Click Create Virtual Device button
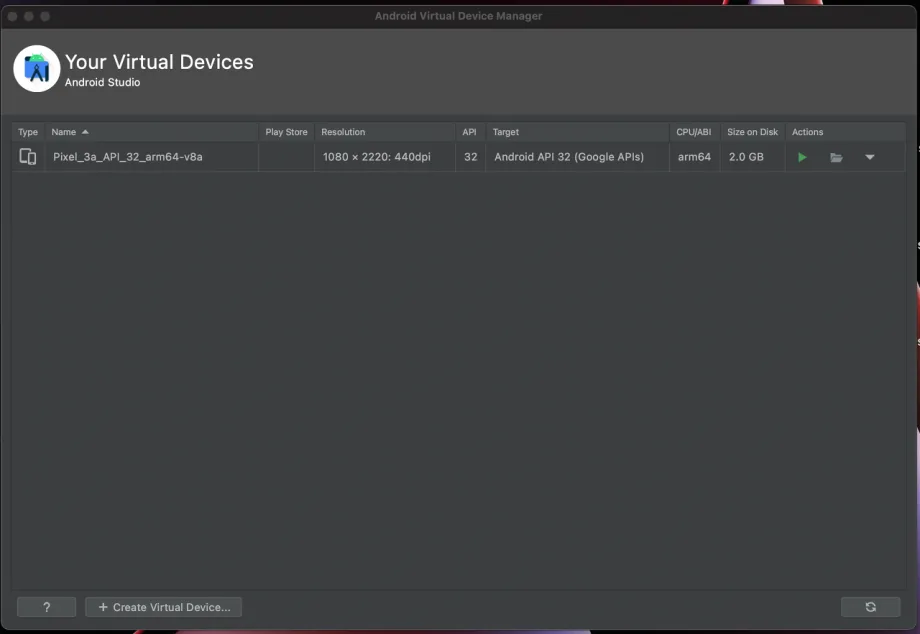920x634 pixels. coord(164,607)
